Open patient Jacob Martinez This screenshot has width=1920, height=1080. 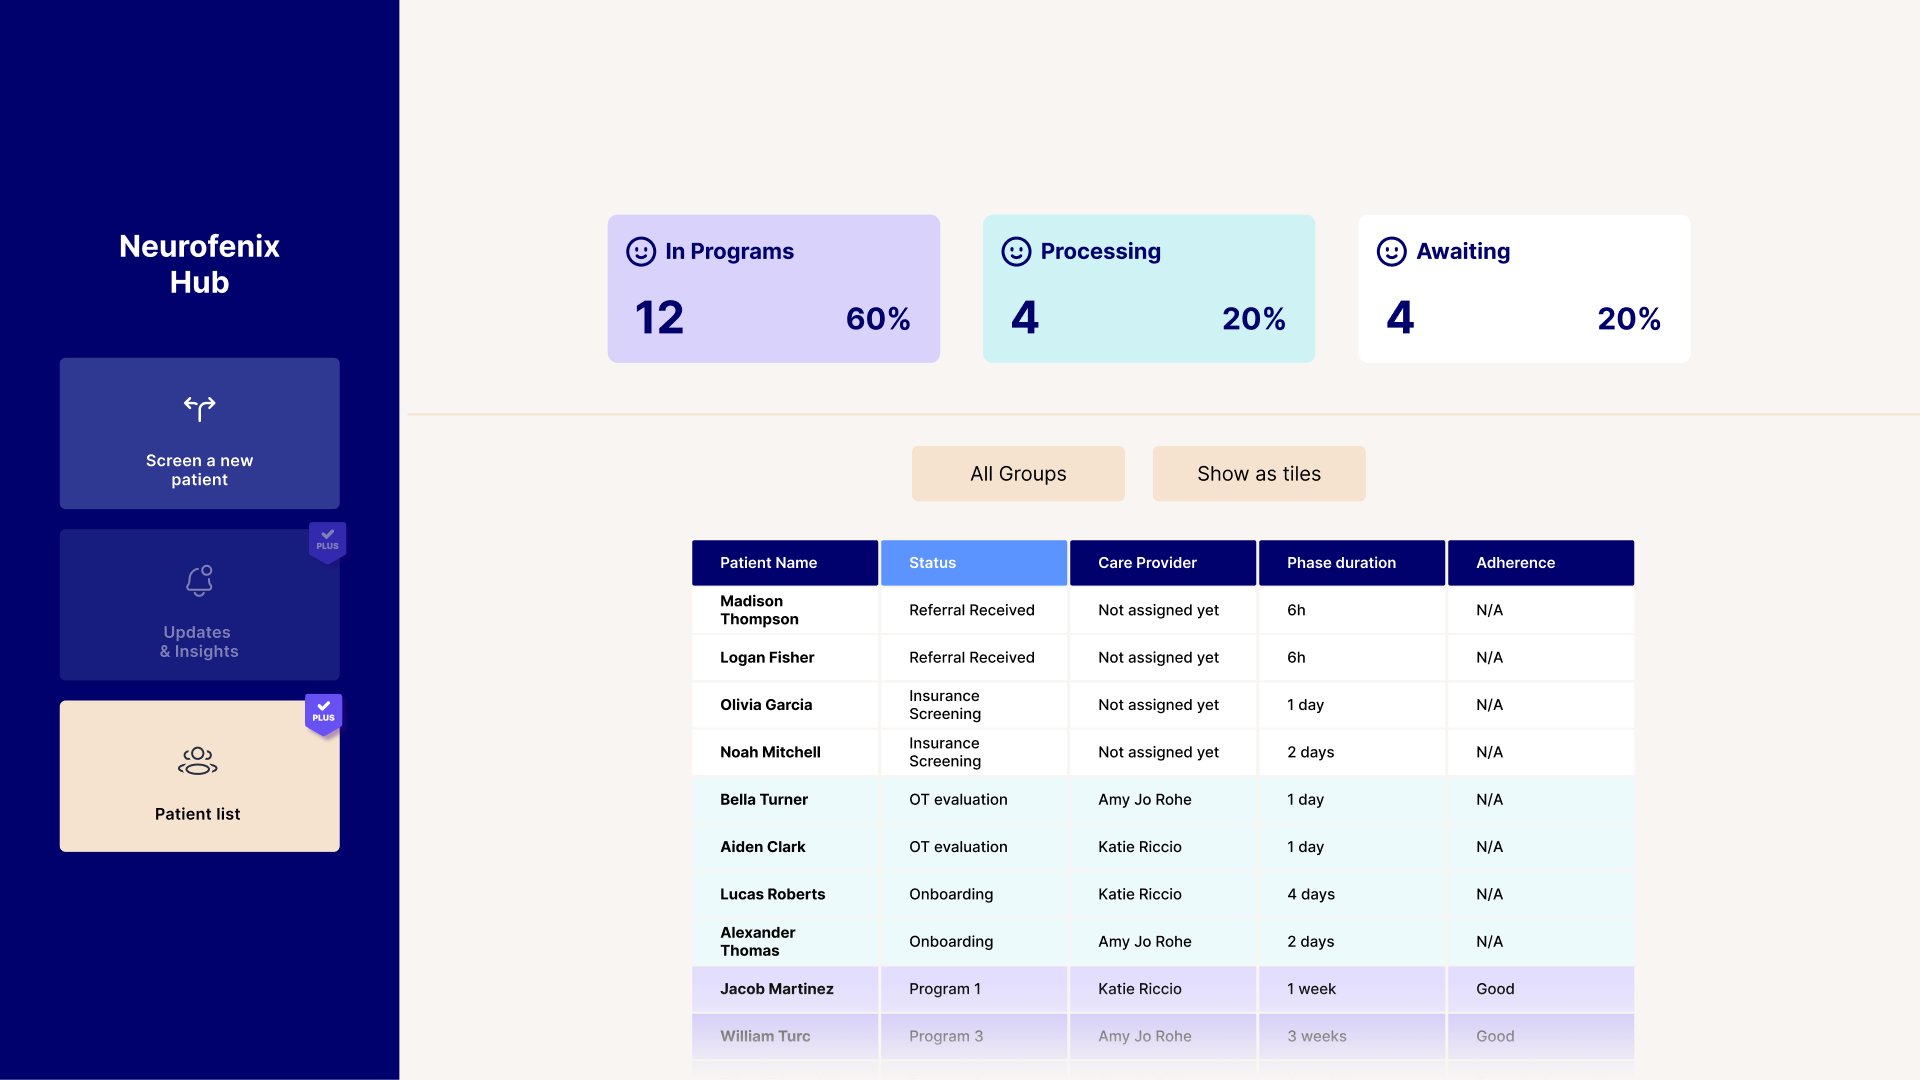click(x=777, y=989)
